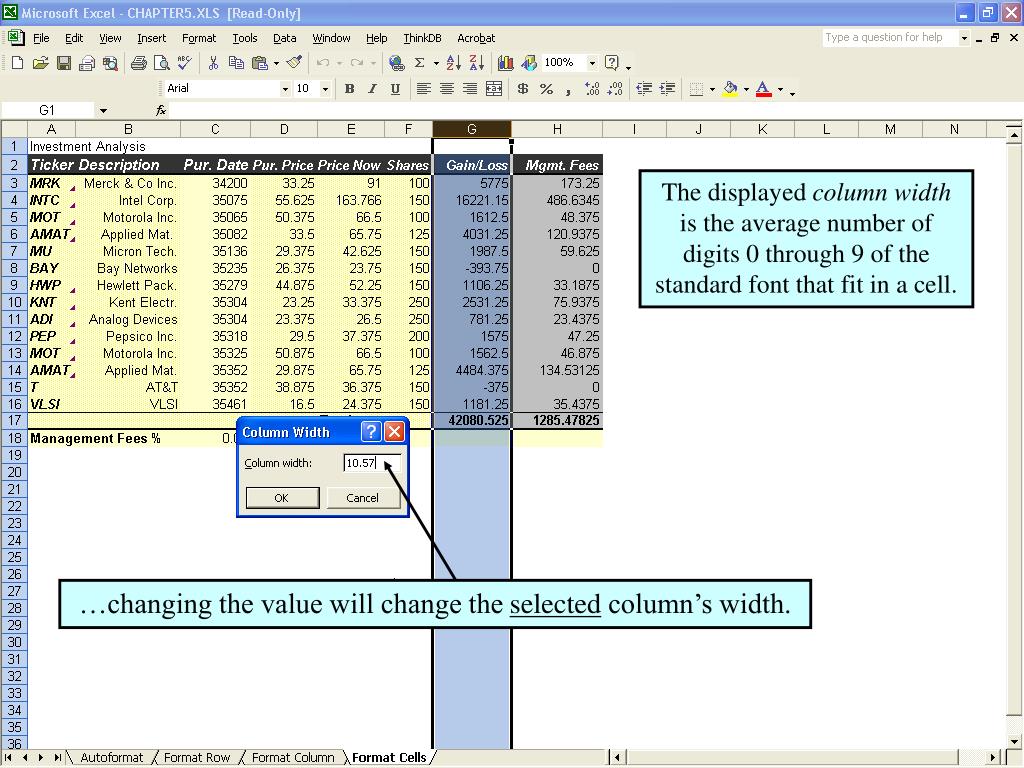Open the 100% zoom dropdown
The height and width of the screenshot is (768, 1024).
pyautogui.click(x=592, y=63)
